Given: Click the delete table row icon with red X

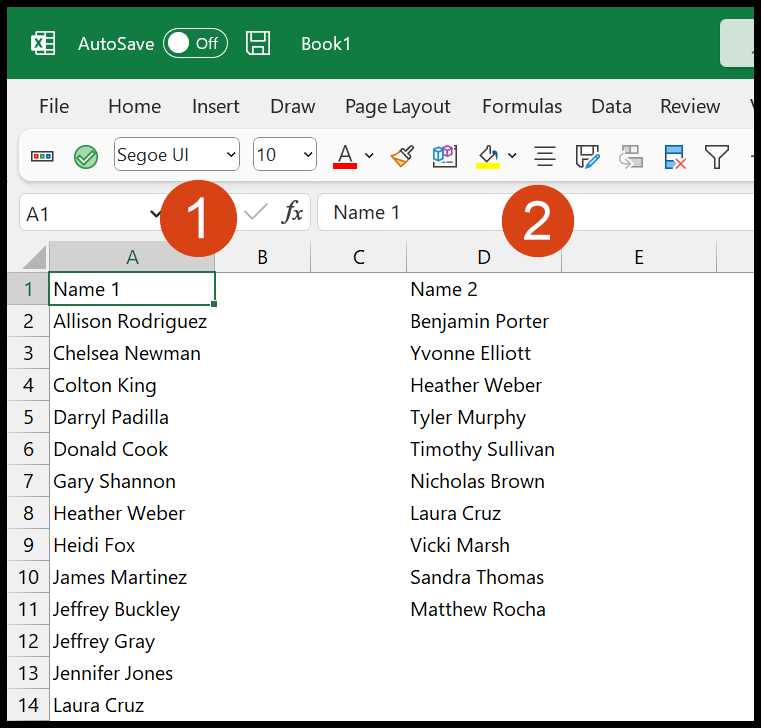Looking at the screenshot, I should [x=674, y=156].
